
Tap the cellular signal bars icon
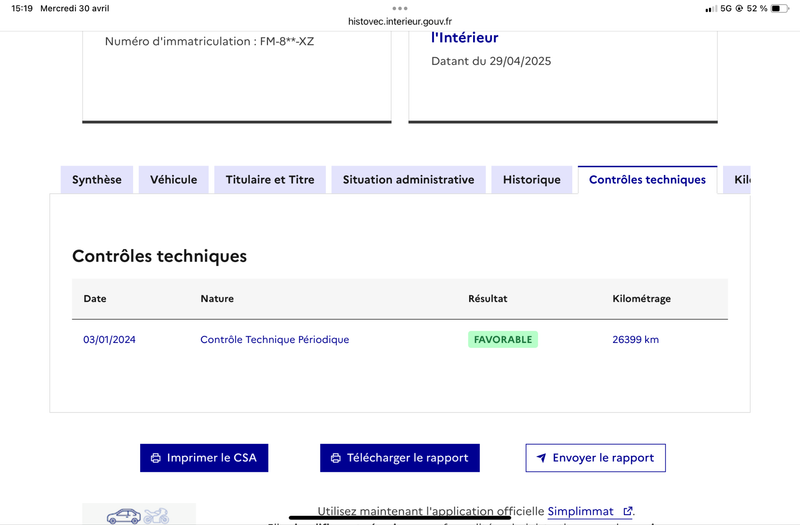click(711, 9)
